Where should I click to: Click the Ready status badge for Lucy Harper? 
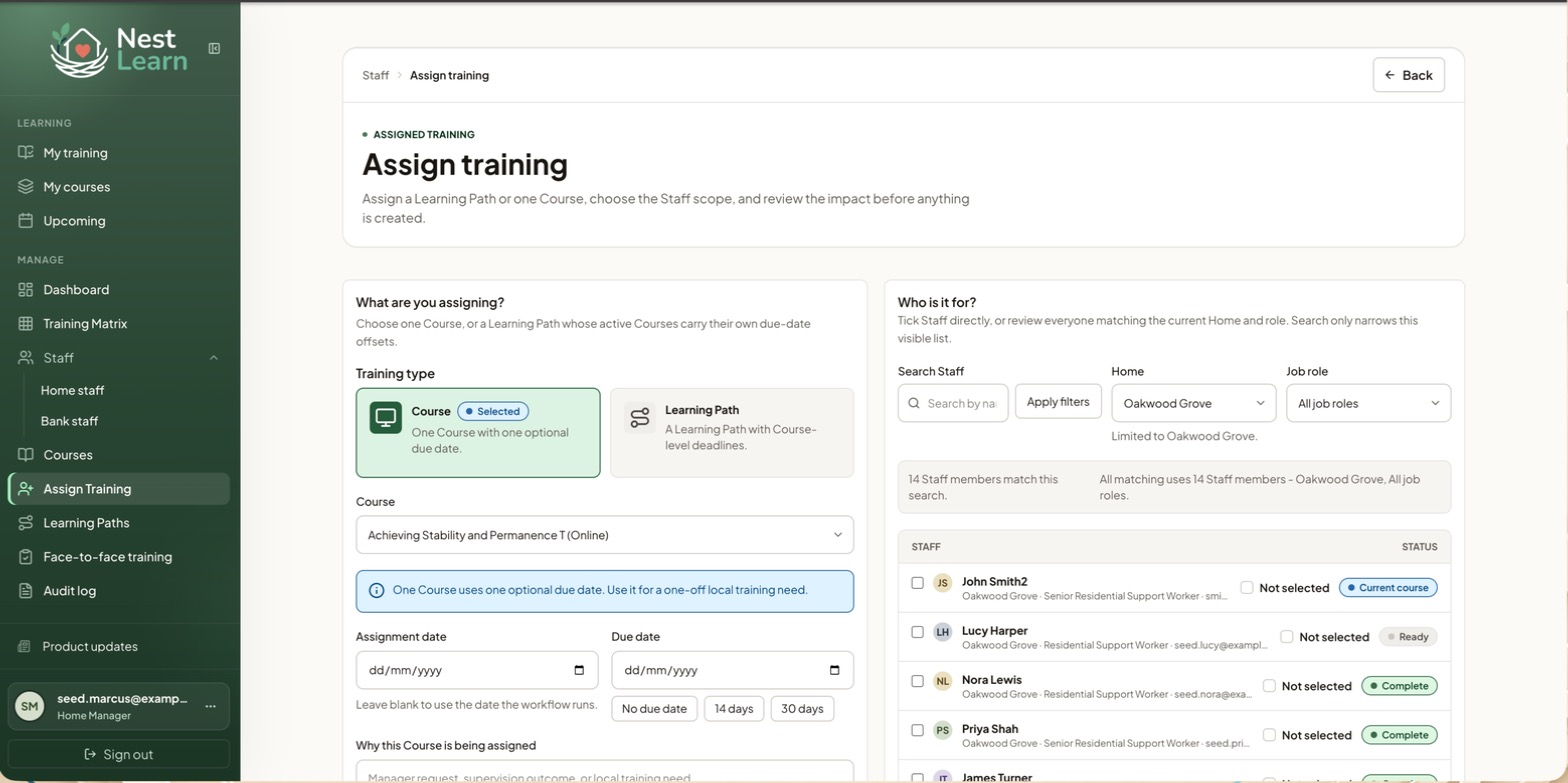tap(1408, 637)
